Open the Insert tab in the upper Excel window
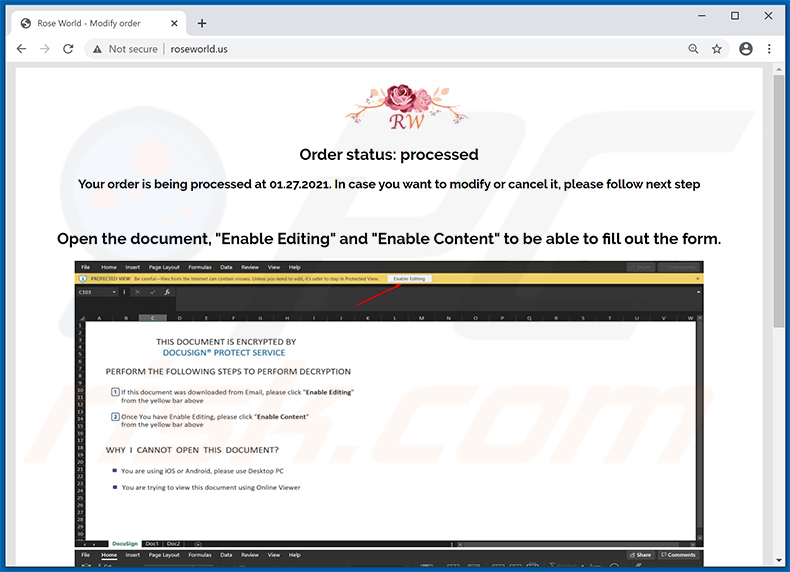This screenshot has height=572, width=790. (133, 267)
